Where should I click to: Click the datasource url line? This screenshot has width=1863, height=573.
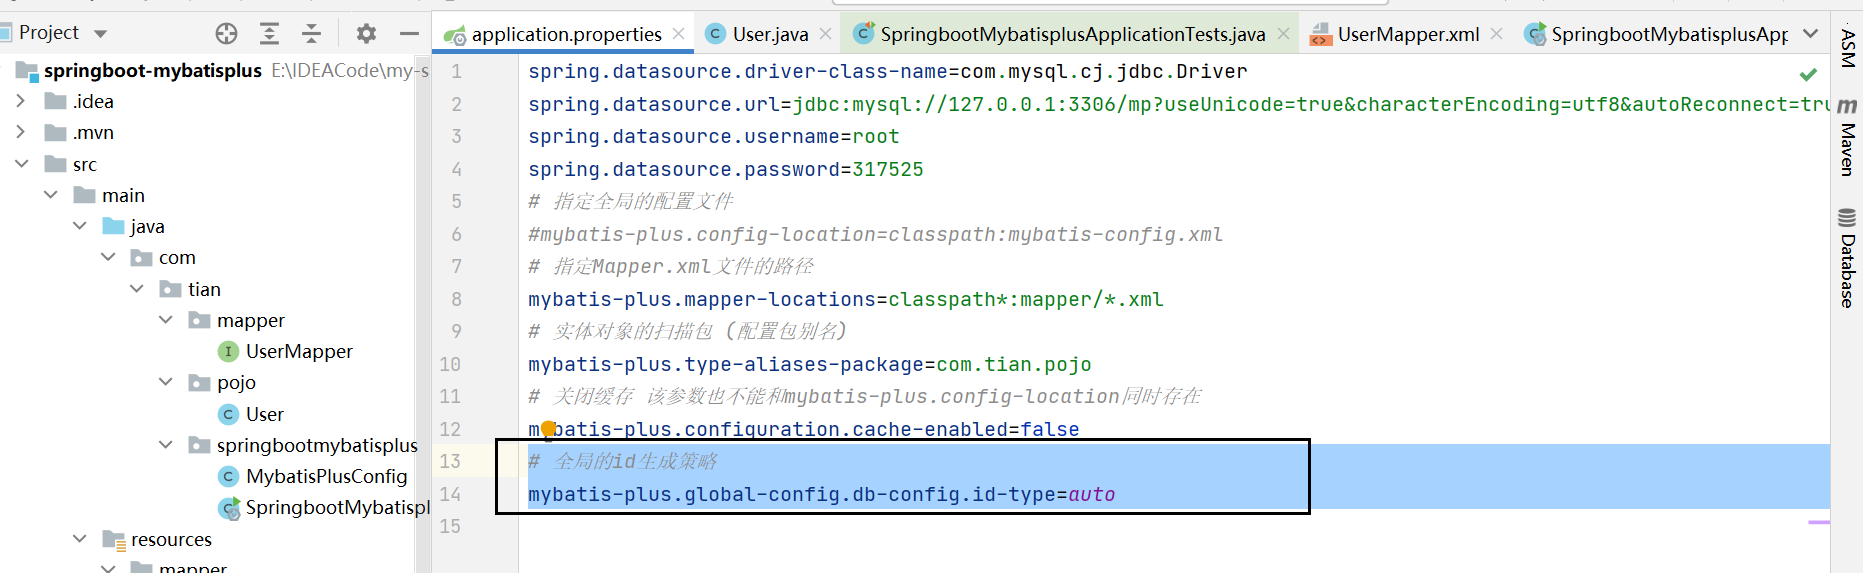1179,104
